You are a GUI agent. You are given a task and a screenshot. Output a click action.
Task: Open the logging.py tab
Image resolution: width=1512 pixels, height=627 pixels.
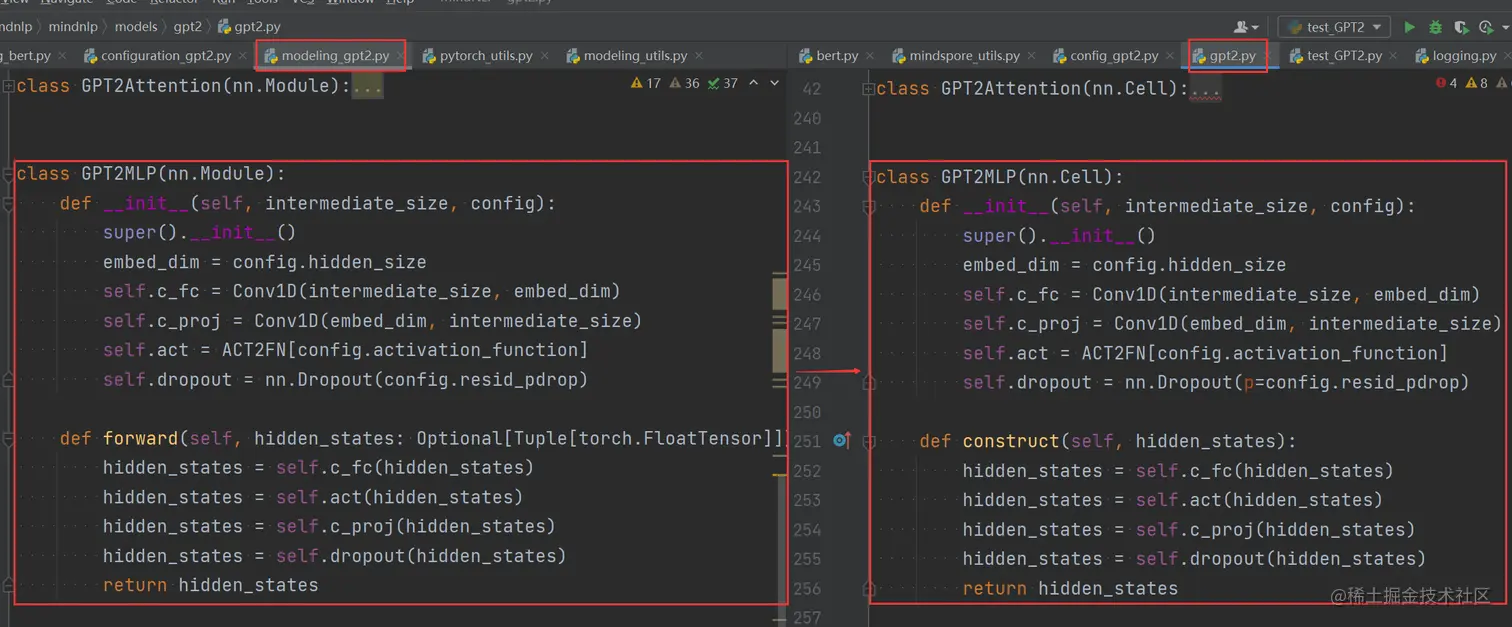(x=1463, y=56)
